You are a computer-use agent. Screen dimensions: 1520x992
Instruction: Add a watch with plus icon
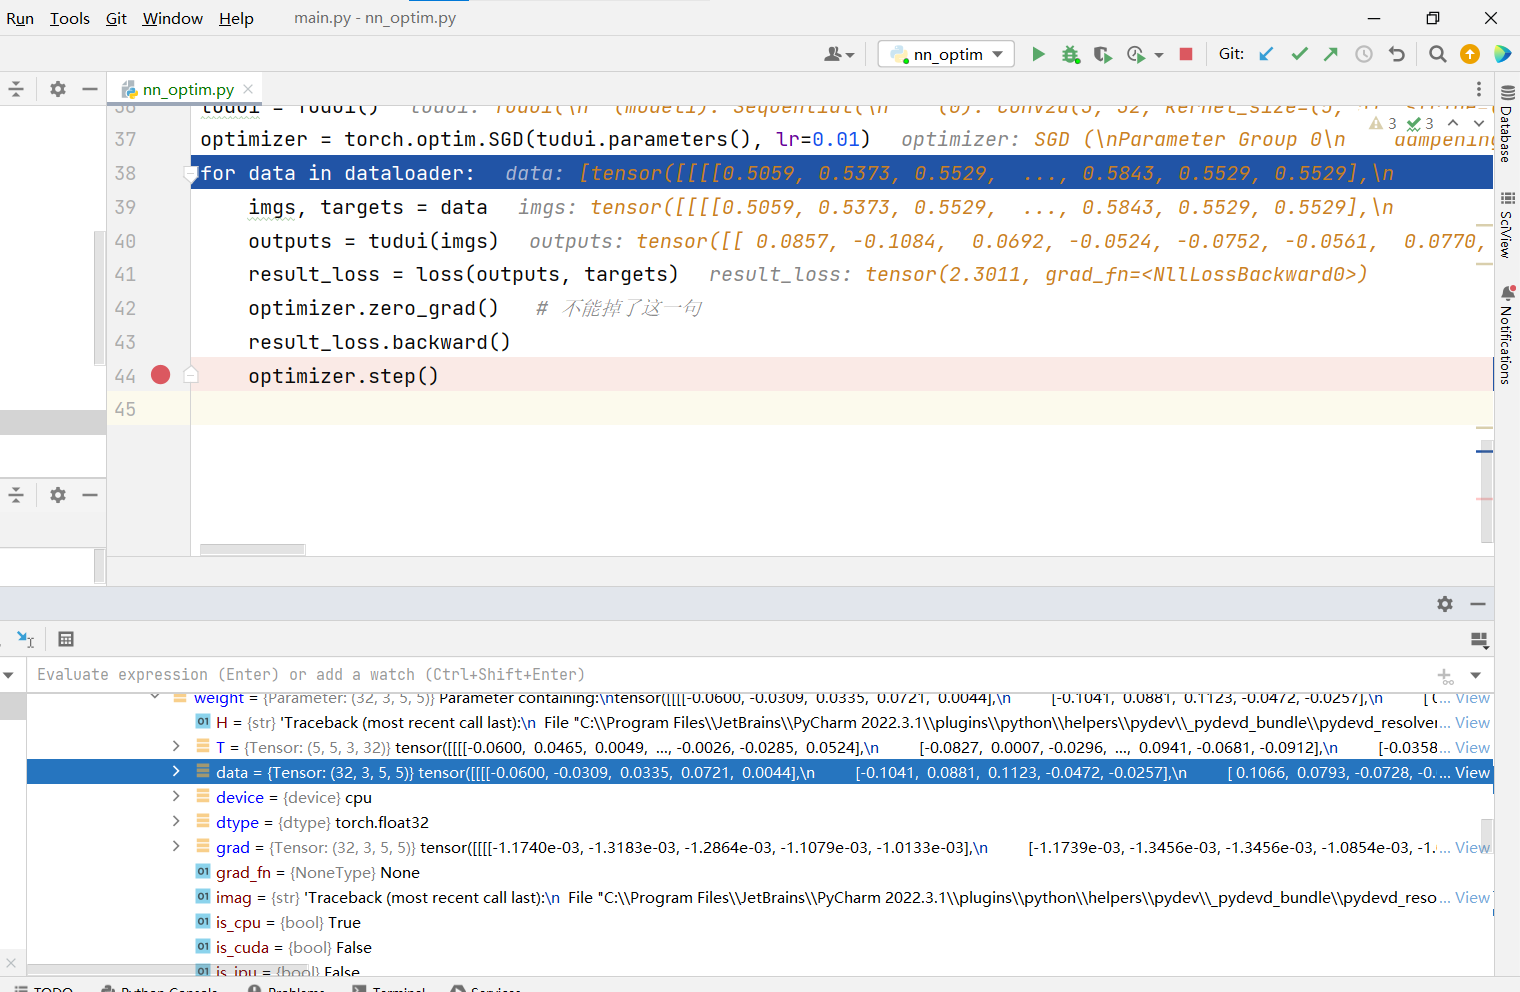pos(1445,675)
